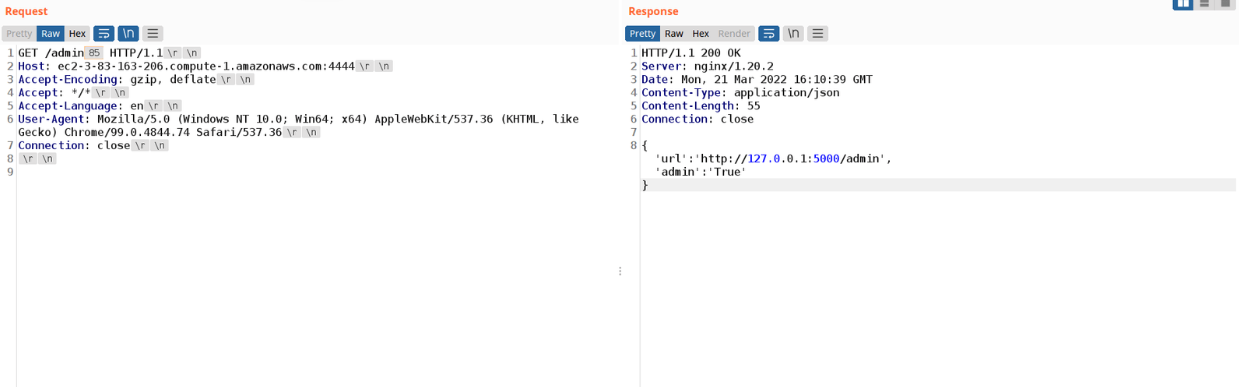Click the 'admin':'True' JSON line
This screenshot has width=1239, height=387.
tap(700, 172)
